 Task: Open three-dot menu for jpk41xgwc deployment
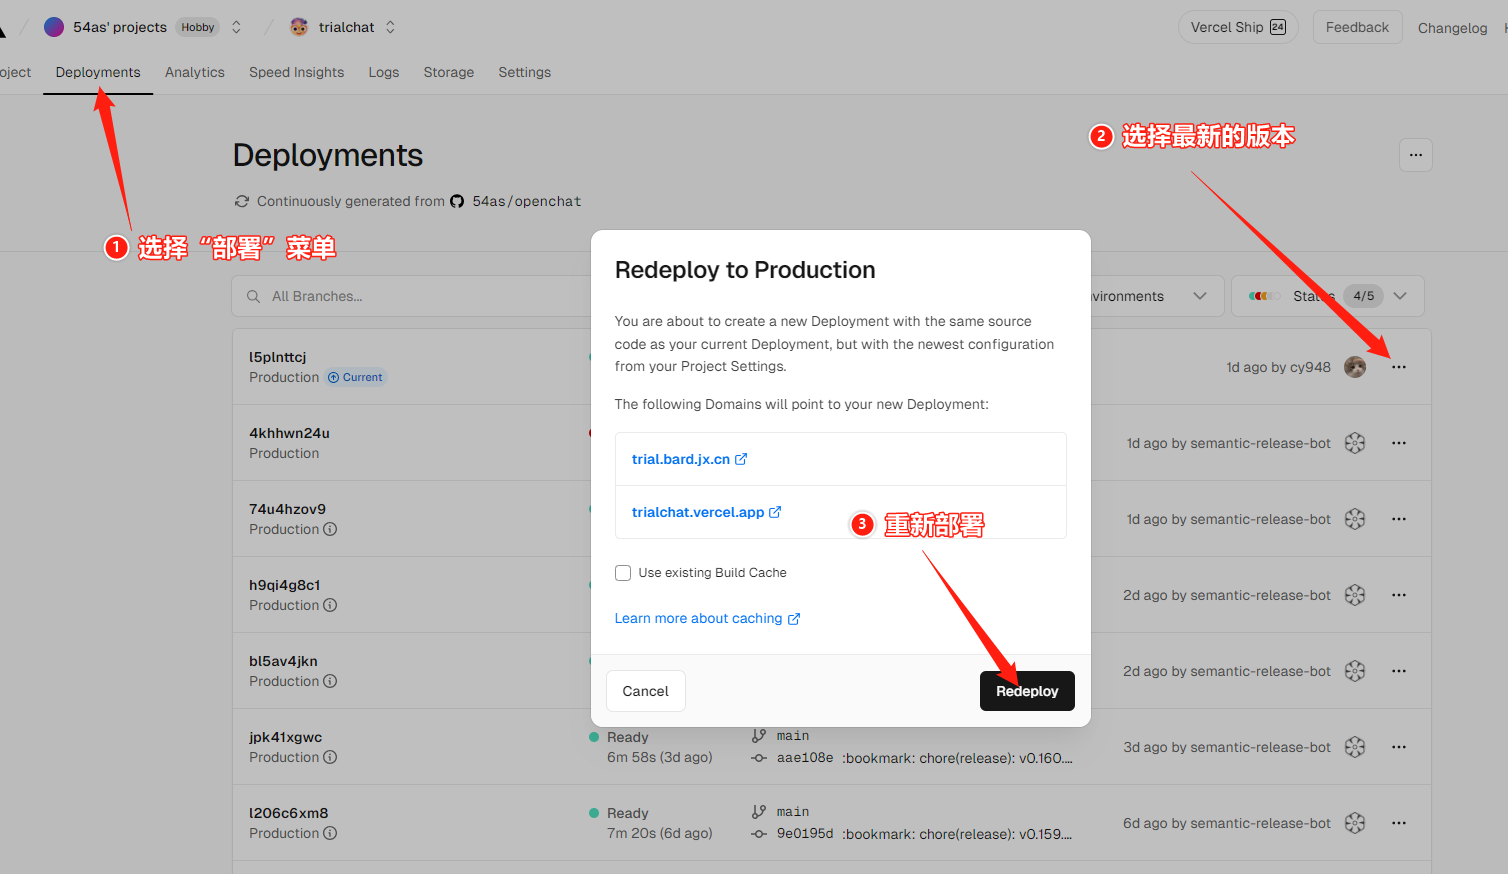point(1398,747)
